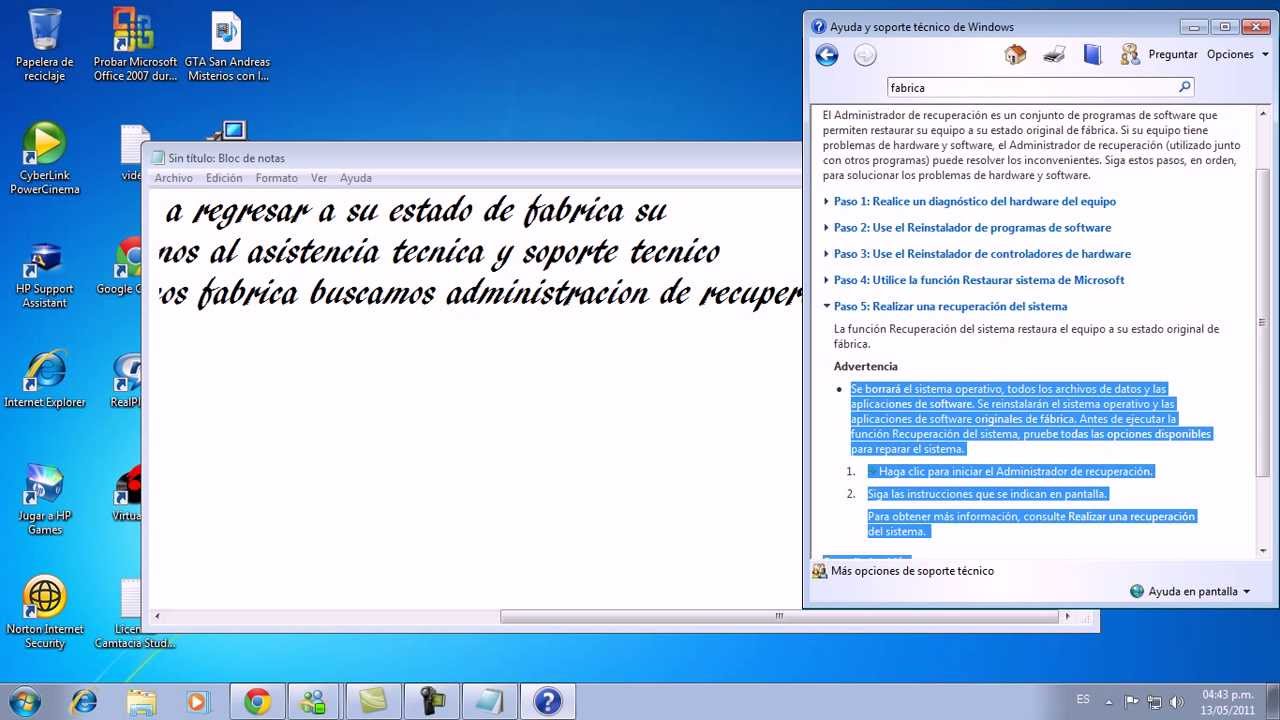Open volume speaker tray icon
The image size is (1280, 720).
[x=1177, y=702]
